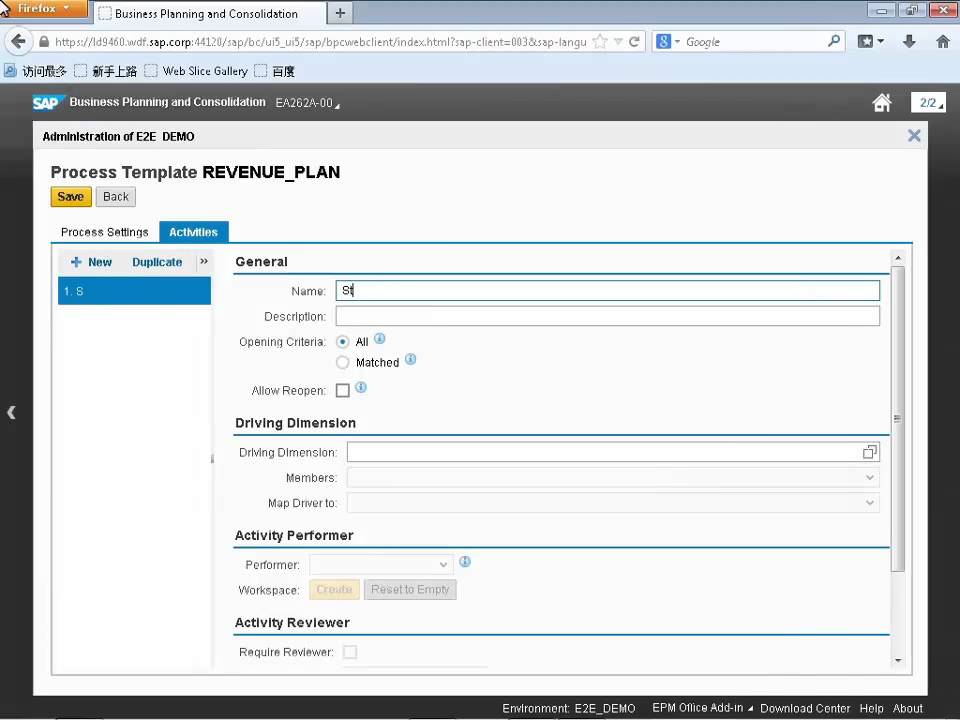Save the process template

tap(71, 197)
